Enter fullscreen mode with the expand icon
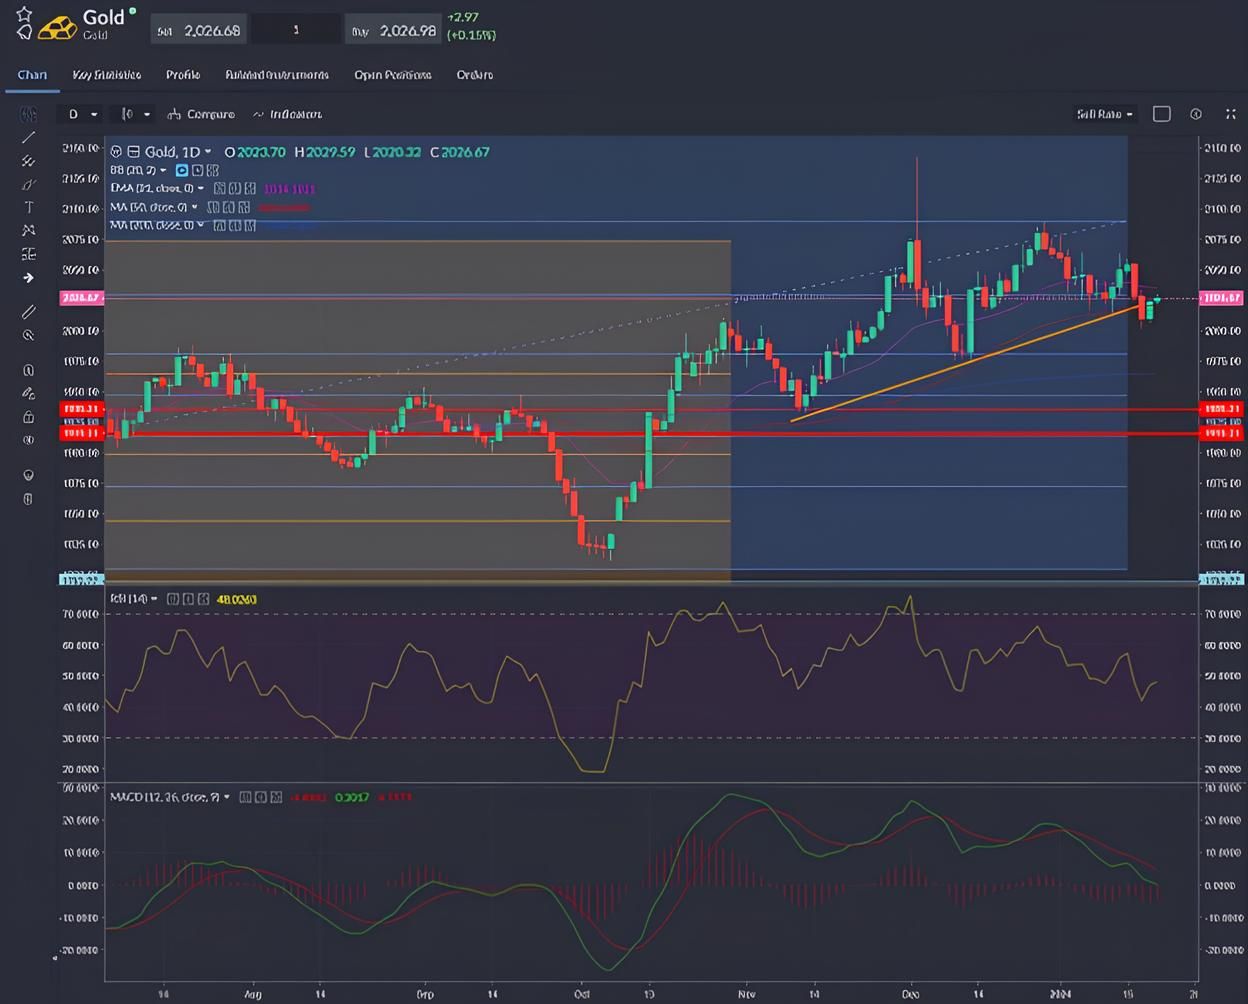The height and width of the screenshot is (1004, 1248). tap(1229, 114)
